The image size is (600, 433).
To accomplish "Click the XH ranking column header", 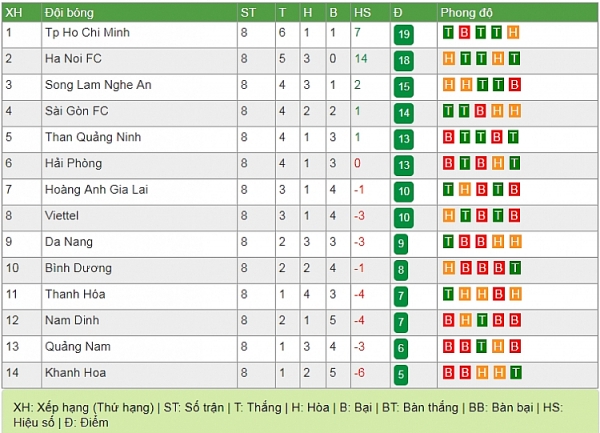I will (x=14, y=12).
